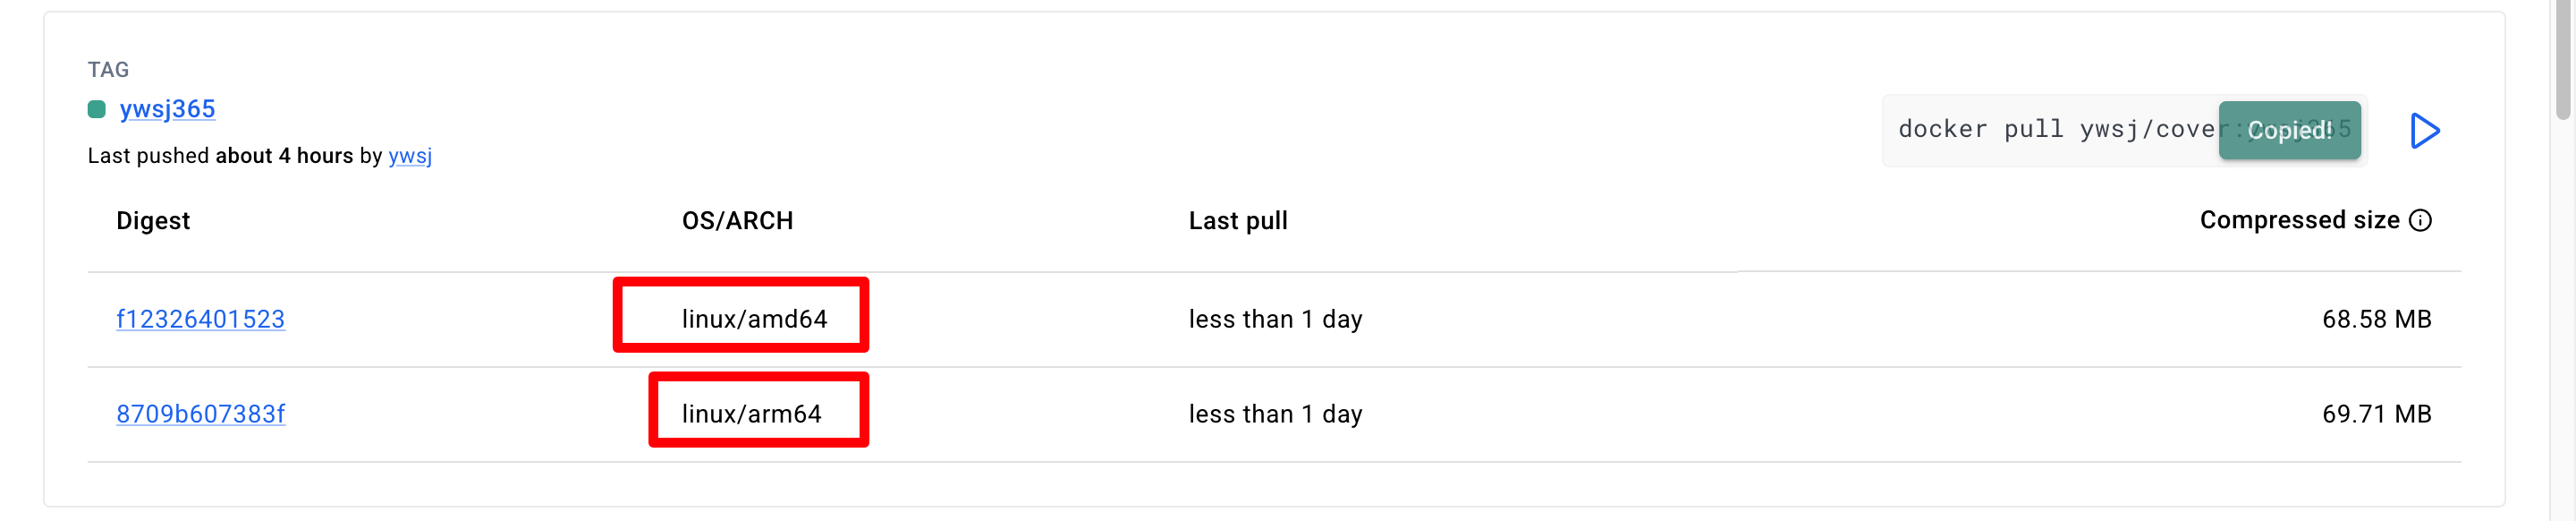Click the green status dot beside ywsj365

tap(97, 109)
